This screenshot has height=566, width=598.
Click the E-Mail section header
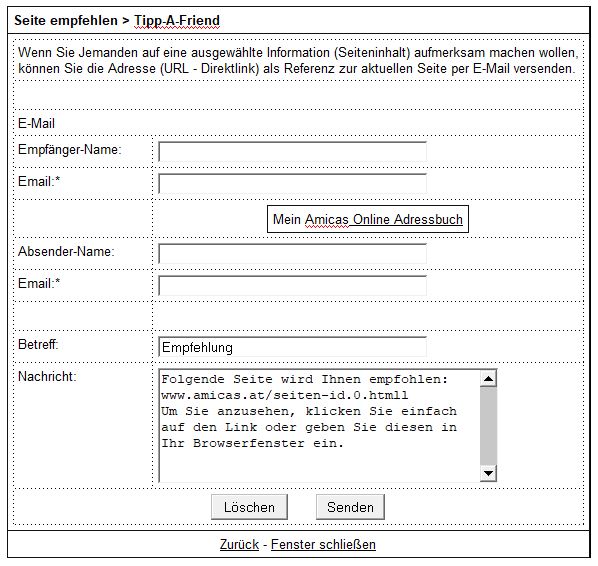pos(36,124)
